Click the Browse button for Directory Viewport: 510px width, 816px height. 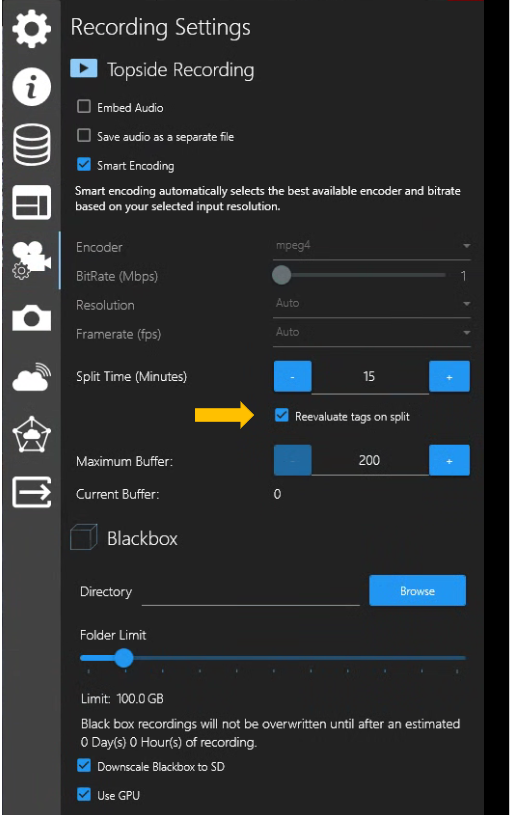[417, 591]
